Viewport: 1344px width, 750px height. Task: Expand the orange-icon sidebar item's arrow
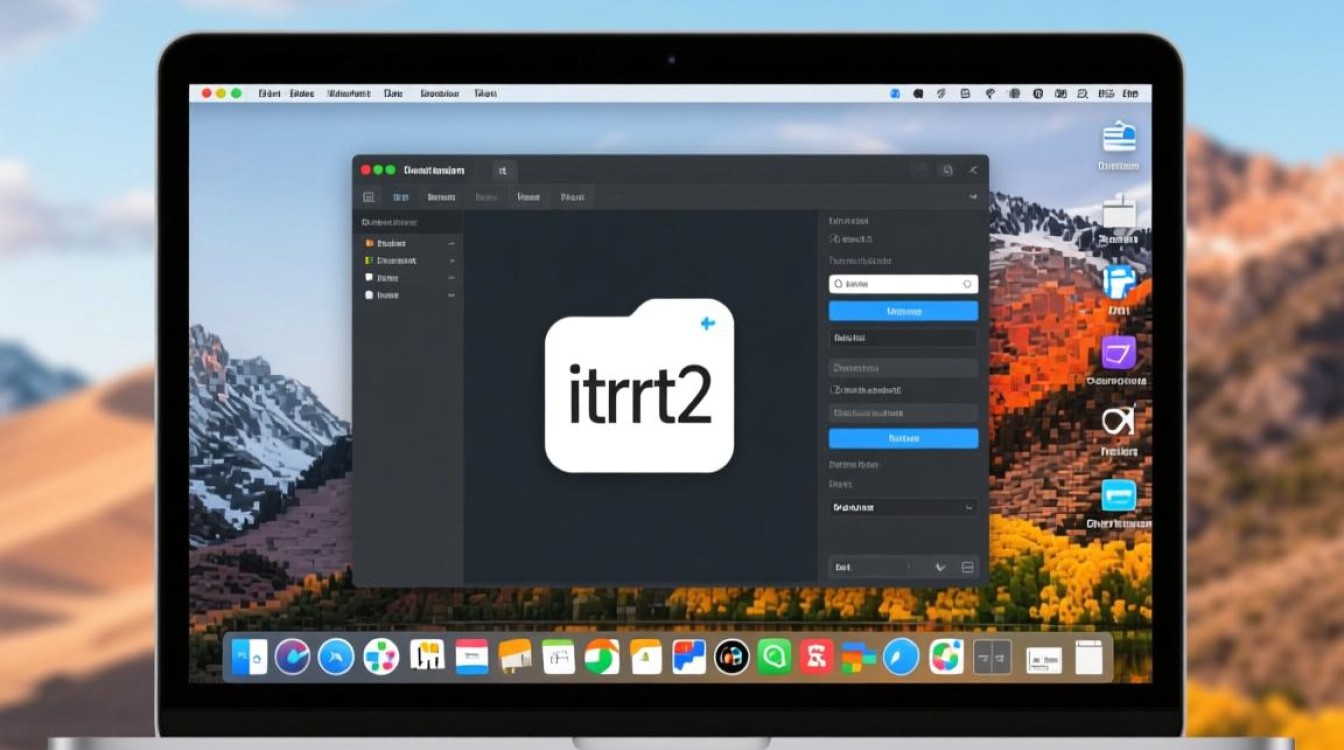pos(452,243)
